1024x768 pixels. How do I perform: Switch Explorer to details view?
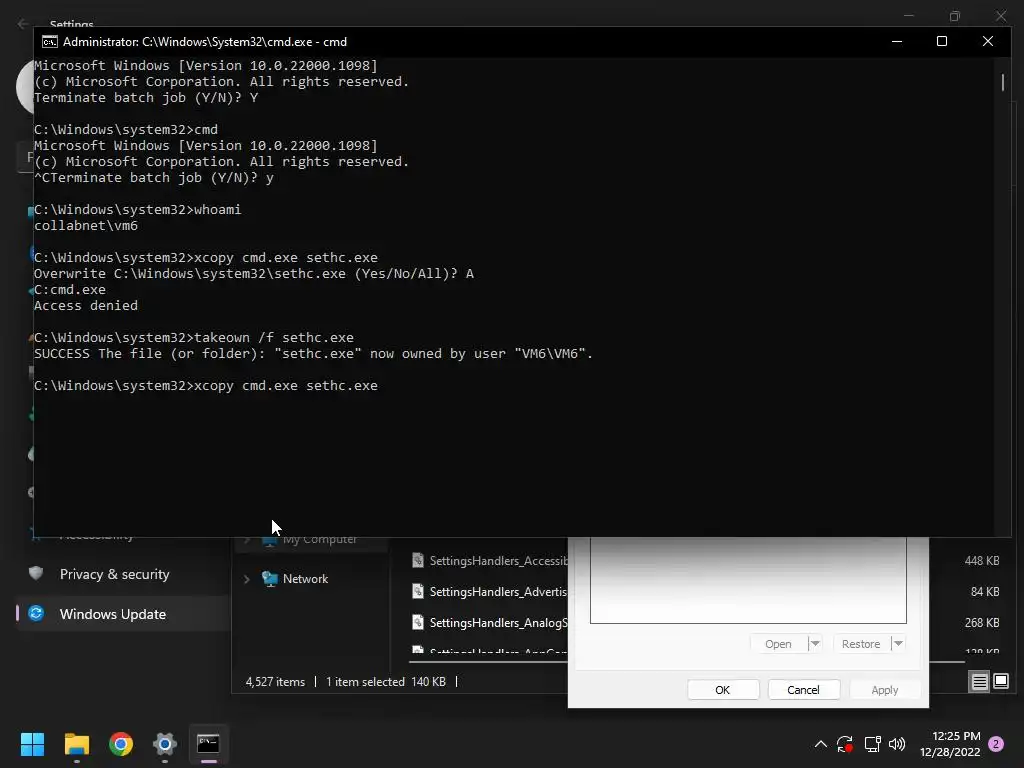click(980, 682)
